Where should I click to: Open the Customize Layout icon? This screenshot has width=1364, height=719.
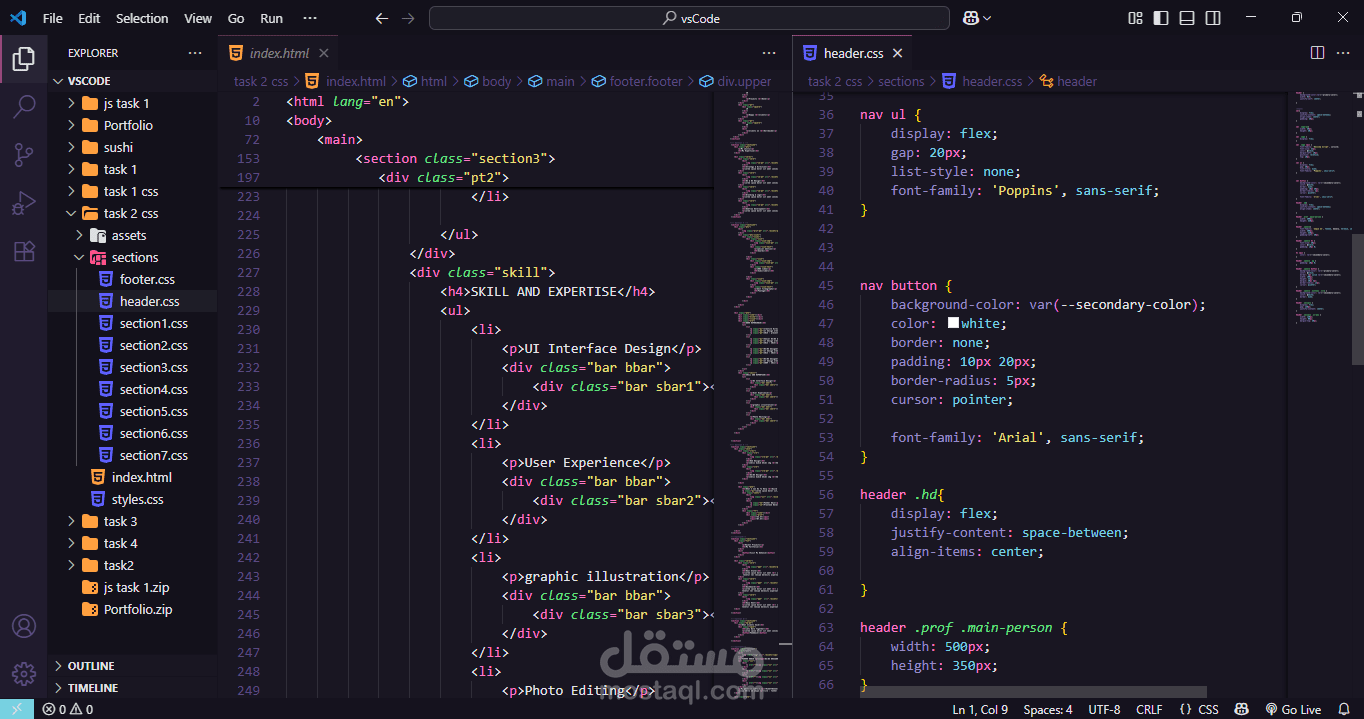click(x=1135, y=18)
